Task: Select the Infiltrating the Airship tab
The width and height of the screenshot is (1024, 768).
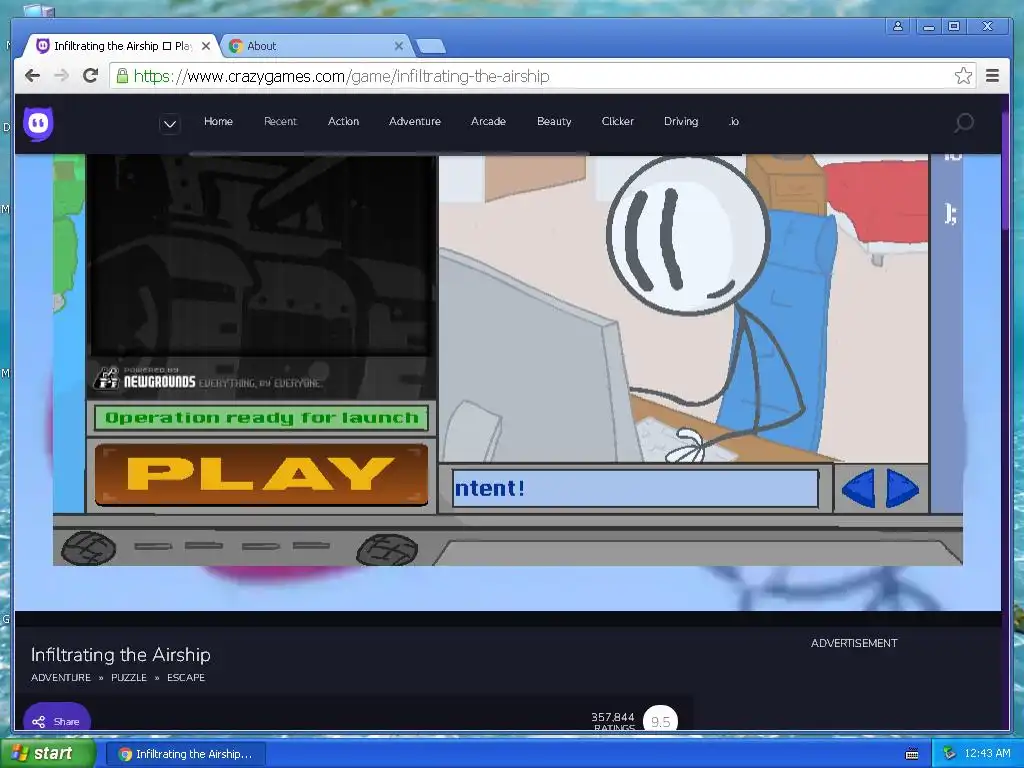Action: (x=121, y=46)
